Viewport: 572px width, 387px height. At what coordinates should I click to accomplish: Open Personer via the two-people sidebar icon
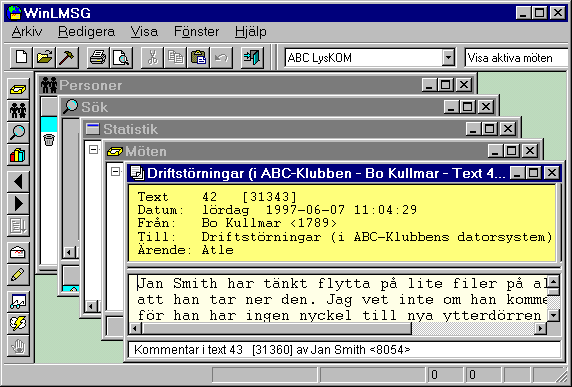click(x=18, y=110)
